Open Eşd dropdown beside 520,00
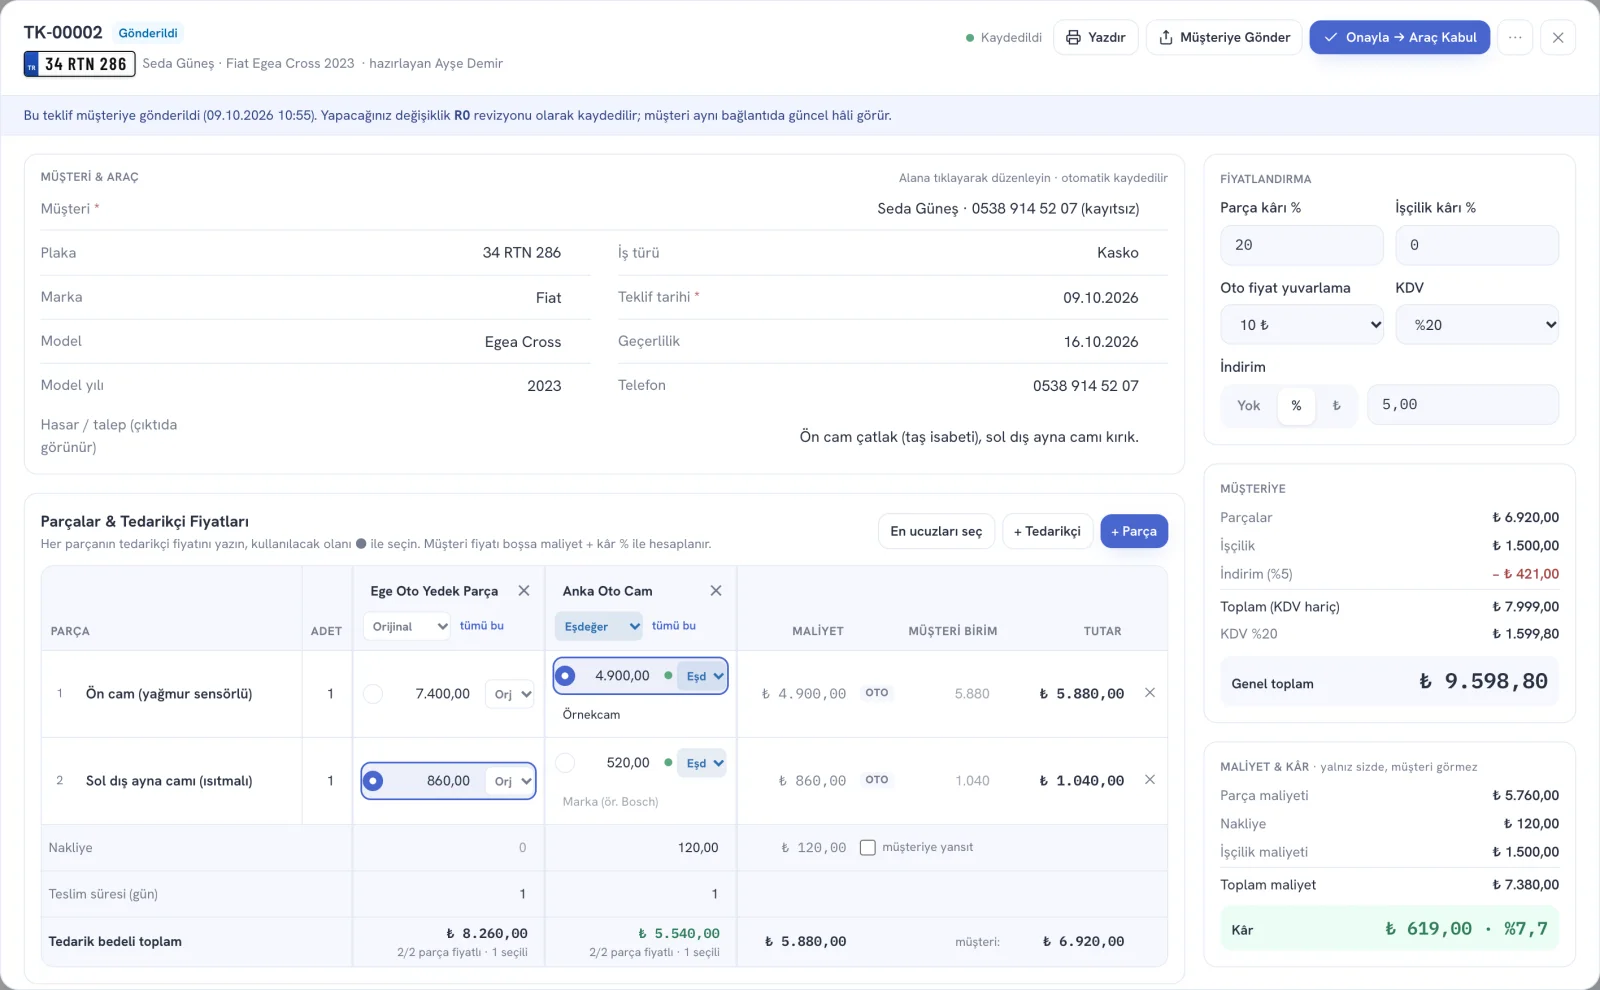The width and height of the screenshot is (1600, 990). tap(703, 763)
